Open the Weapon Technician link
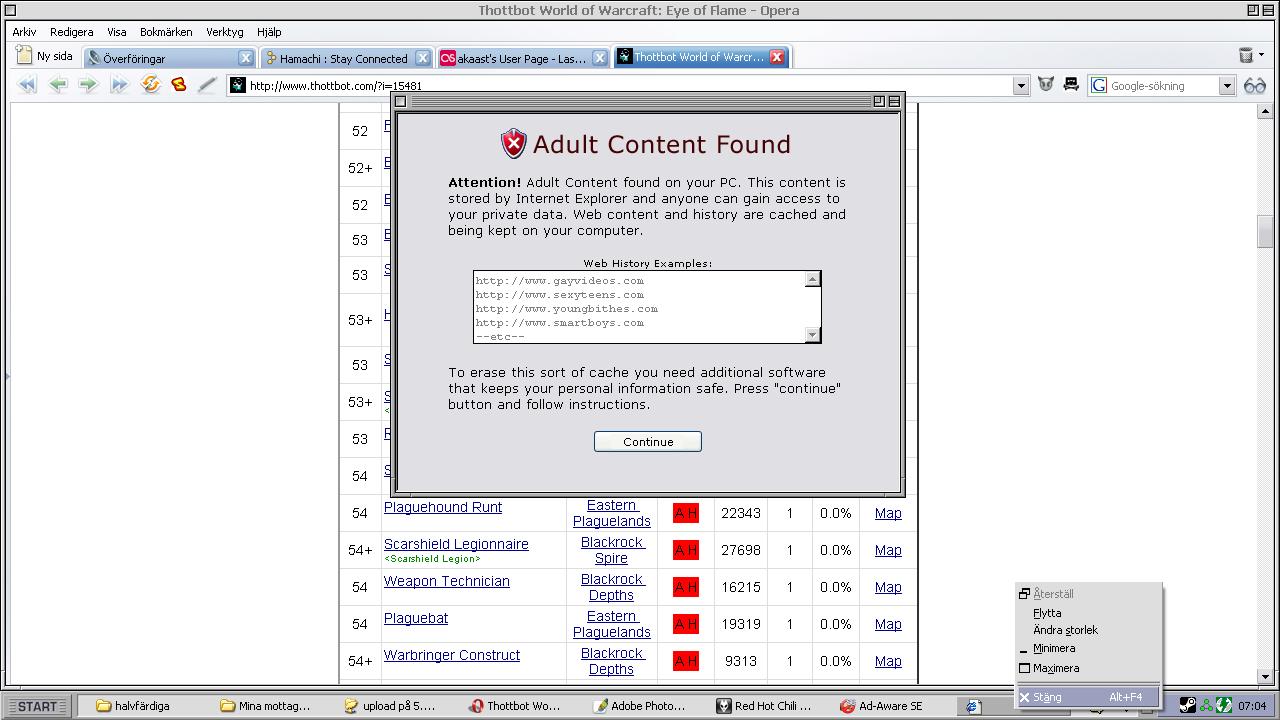Screen dimensions: 1280x720 tap(447, 581)
